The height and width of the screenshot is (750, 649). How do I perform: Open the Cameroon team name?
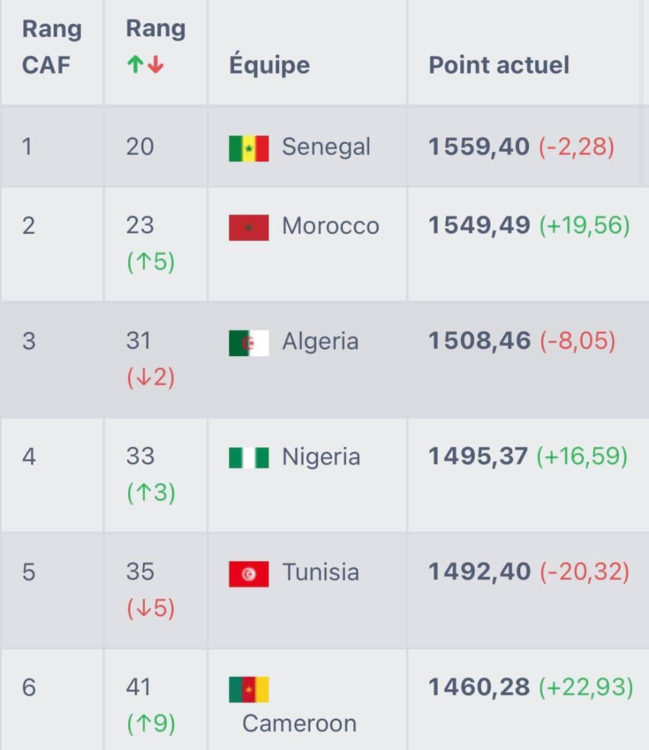click(299, 723)
